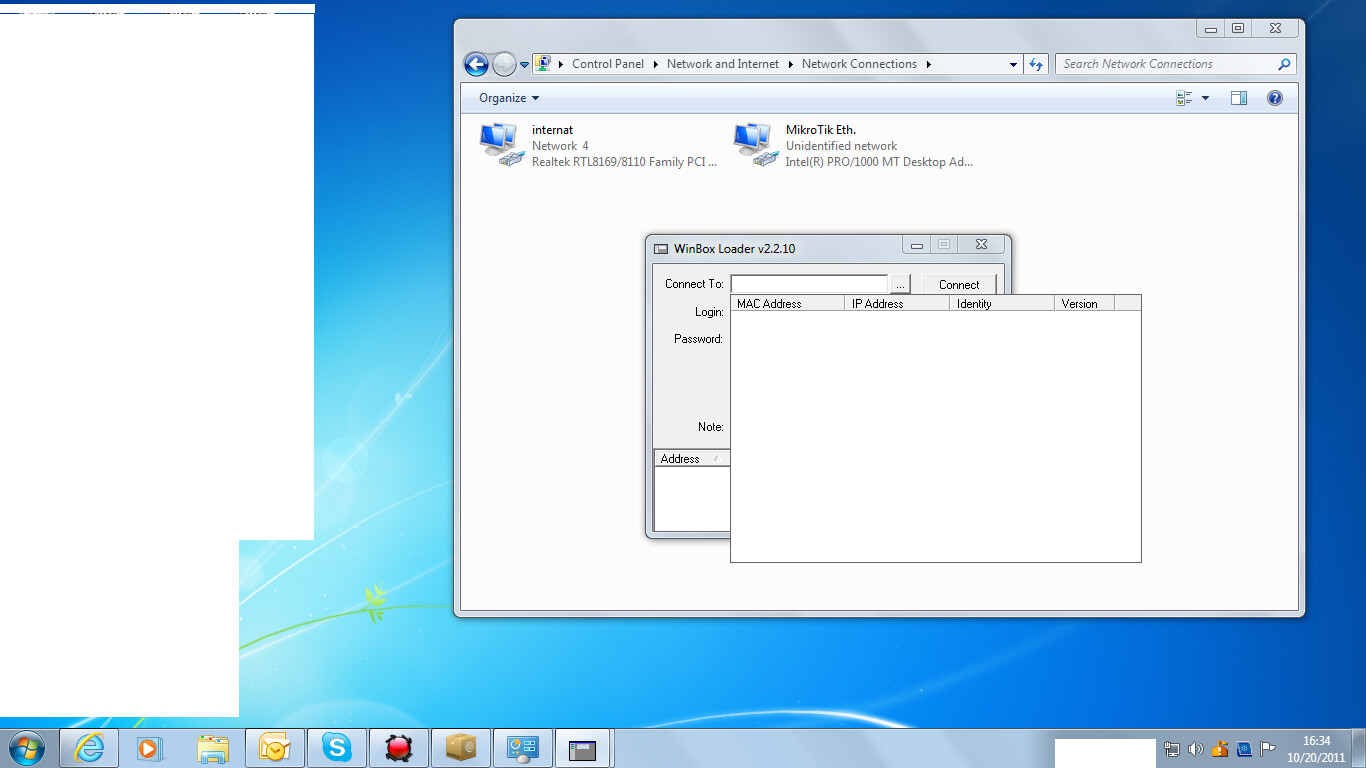This screenshot has width=1366, height=768.
Task: Click the WinBox Loader title bar icon
Action: (x=660, y=249)
